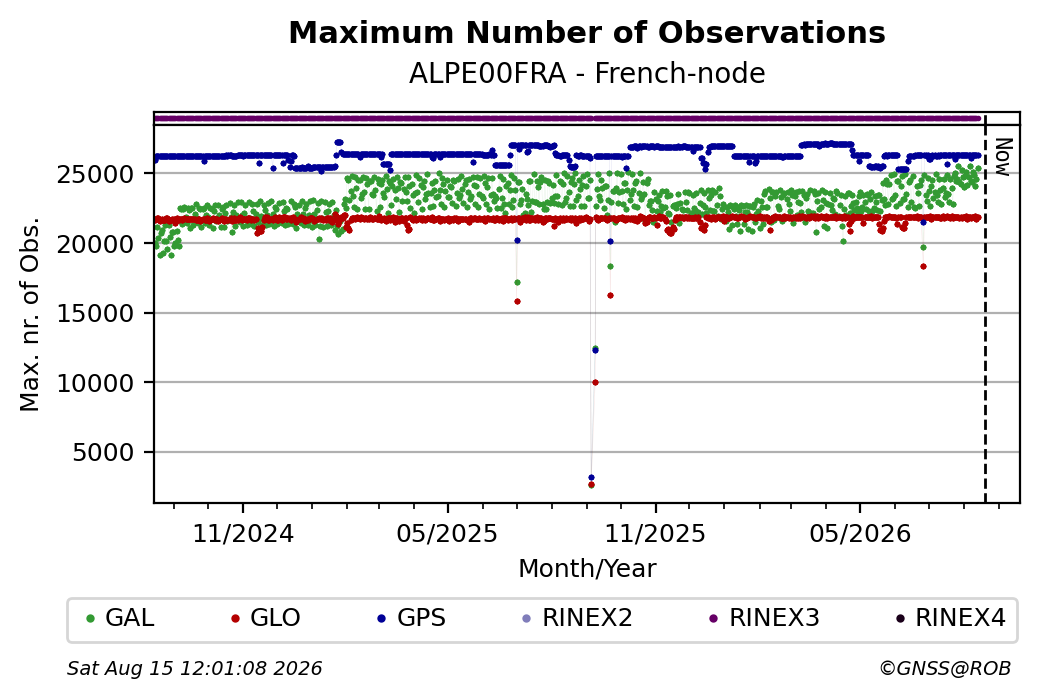This screenshot has width=1040, height=699.
Task: Click the GAL legend entry
Action: 120,618
